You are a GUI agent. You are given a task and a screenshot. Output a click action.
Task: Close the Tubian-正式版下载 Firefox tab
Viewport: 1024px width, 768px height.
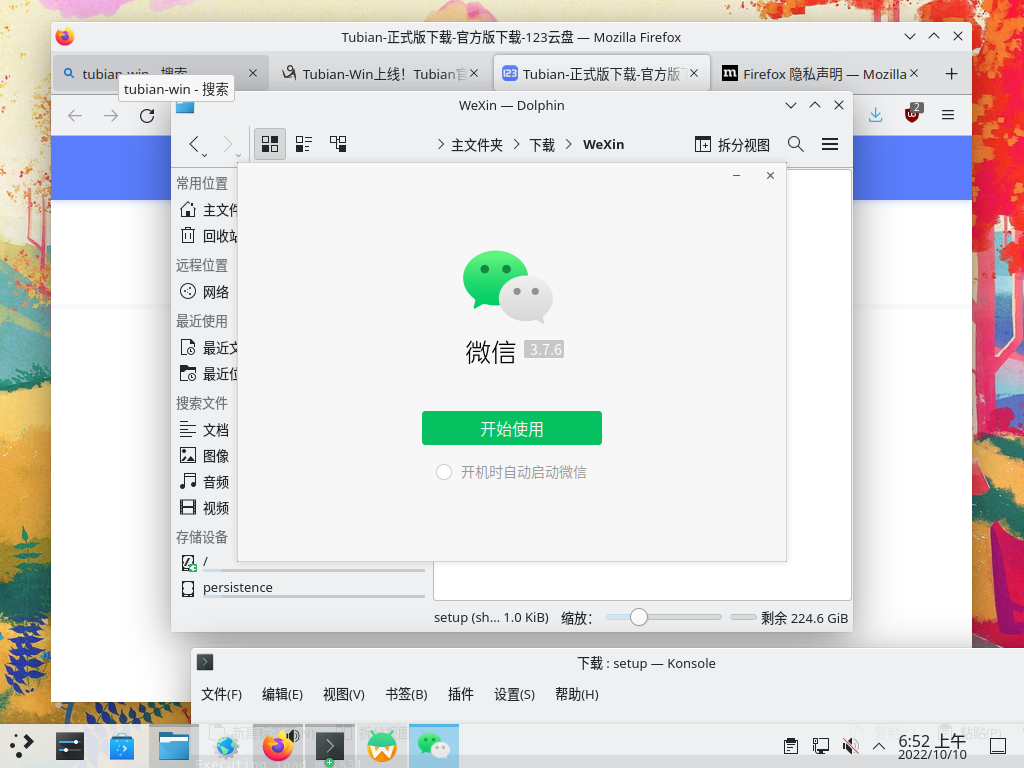694,73
